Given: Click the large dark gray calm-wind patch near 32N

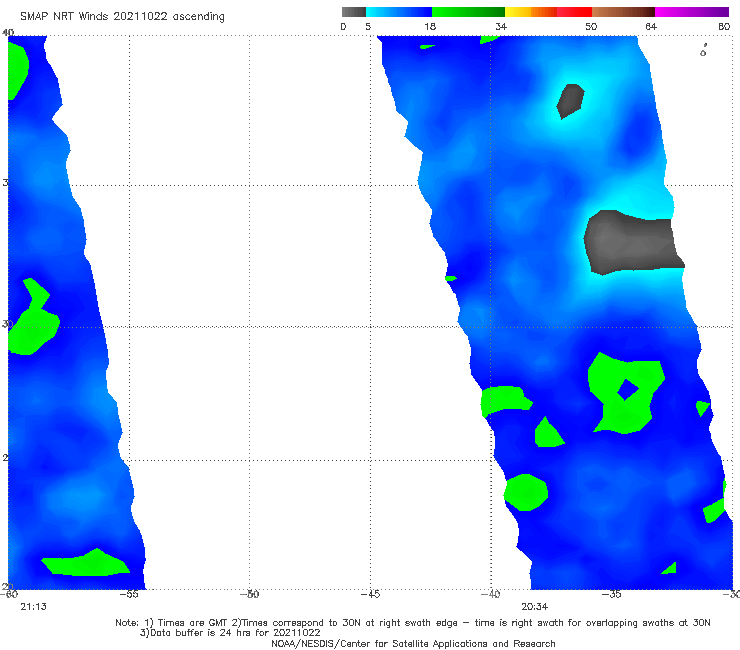Looking at the screenshot, I should pos(632,242).
